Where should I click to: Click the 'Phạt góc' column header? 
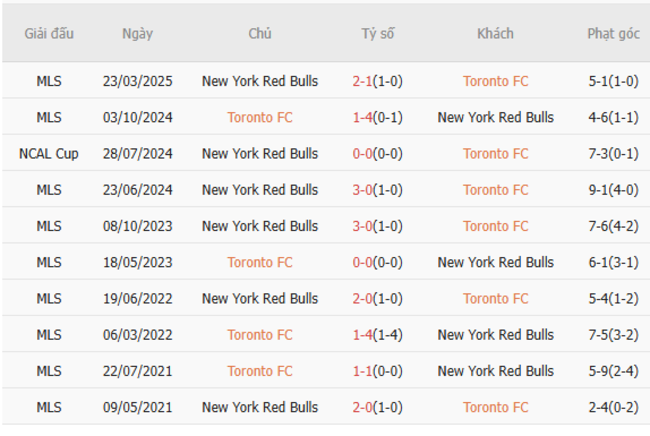[613, 33]
